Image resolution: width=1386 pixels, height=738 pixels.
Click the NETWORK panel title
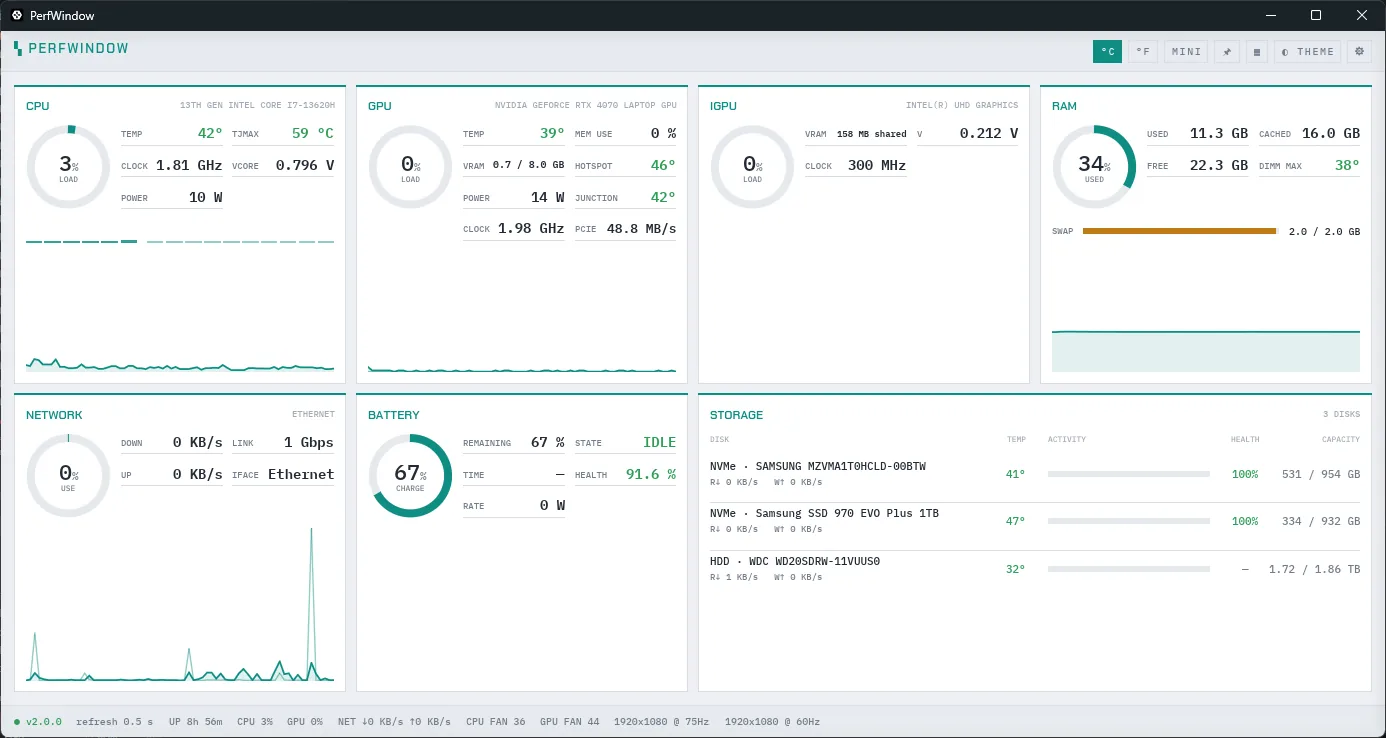click(x=54, y=415)
